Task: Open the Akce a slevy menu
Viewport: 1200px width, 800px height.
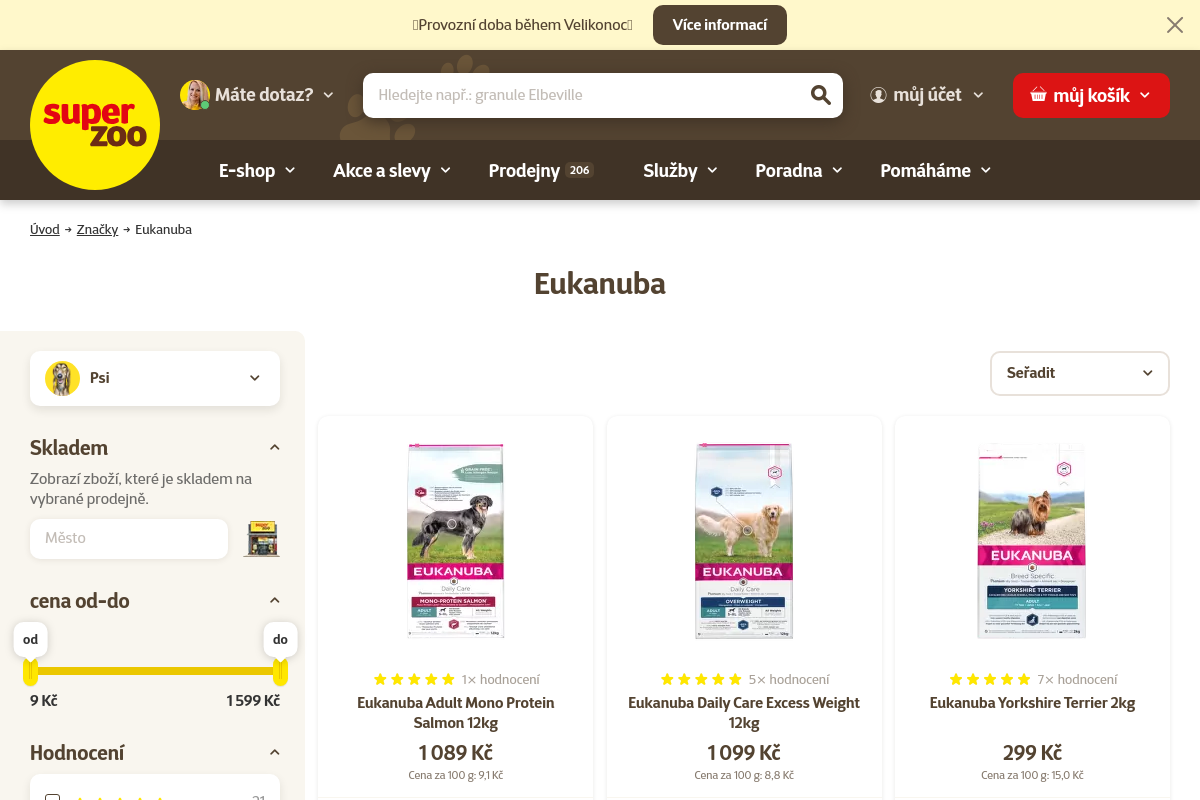Action: [x=392, y=171]
